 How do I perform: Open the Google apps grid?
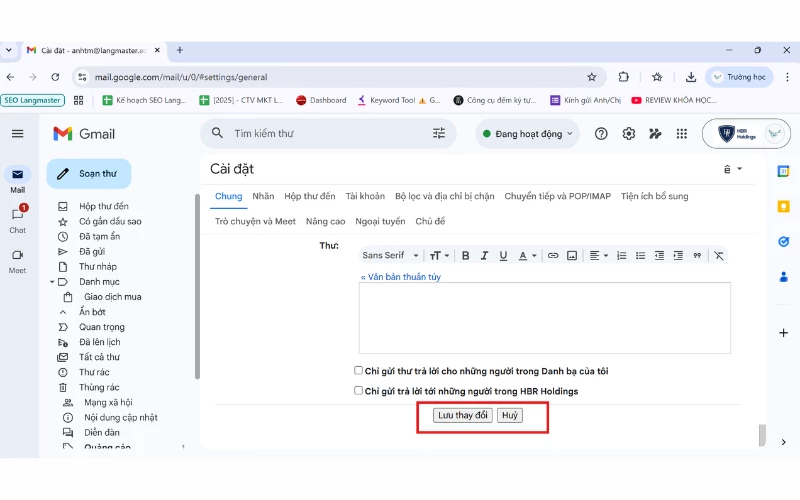[x=682, y=134]
